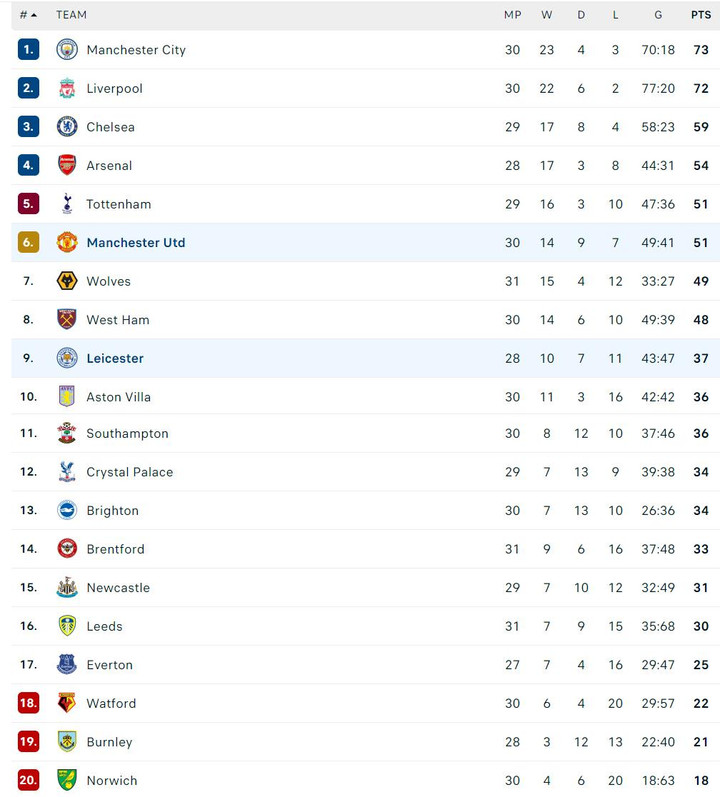Select the red rank 18 relegation badge
Viewport: 720px width, 797px height.
tap(28, 703)
